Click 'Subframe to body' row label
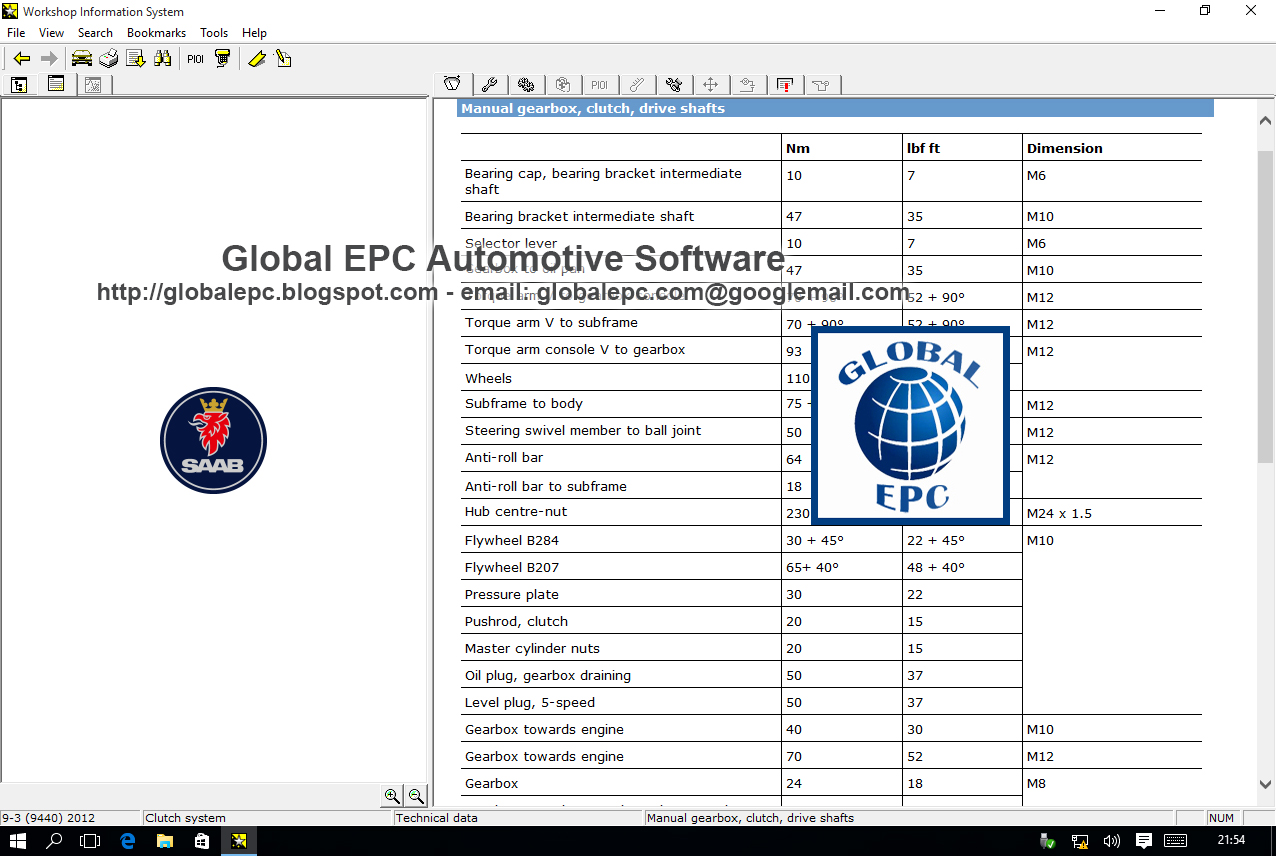Image resolution: width=1276 pixels, height=856 pixels. coord(524,403)
